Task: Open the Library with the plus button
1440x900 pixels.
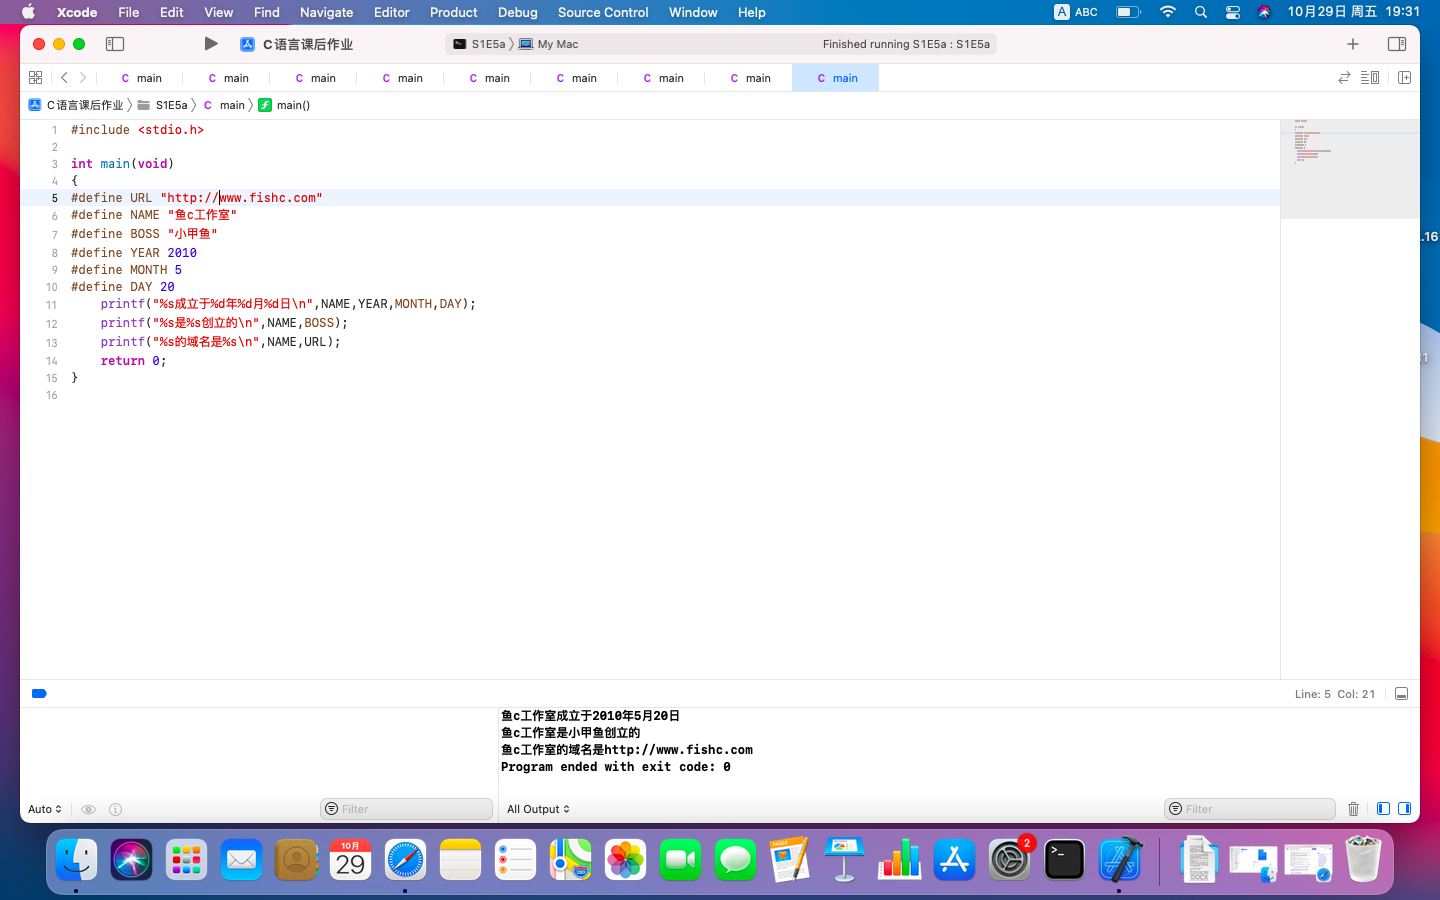Action: pyautogui.click(x=1353, y=44)
